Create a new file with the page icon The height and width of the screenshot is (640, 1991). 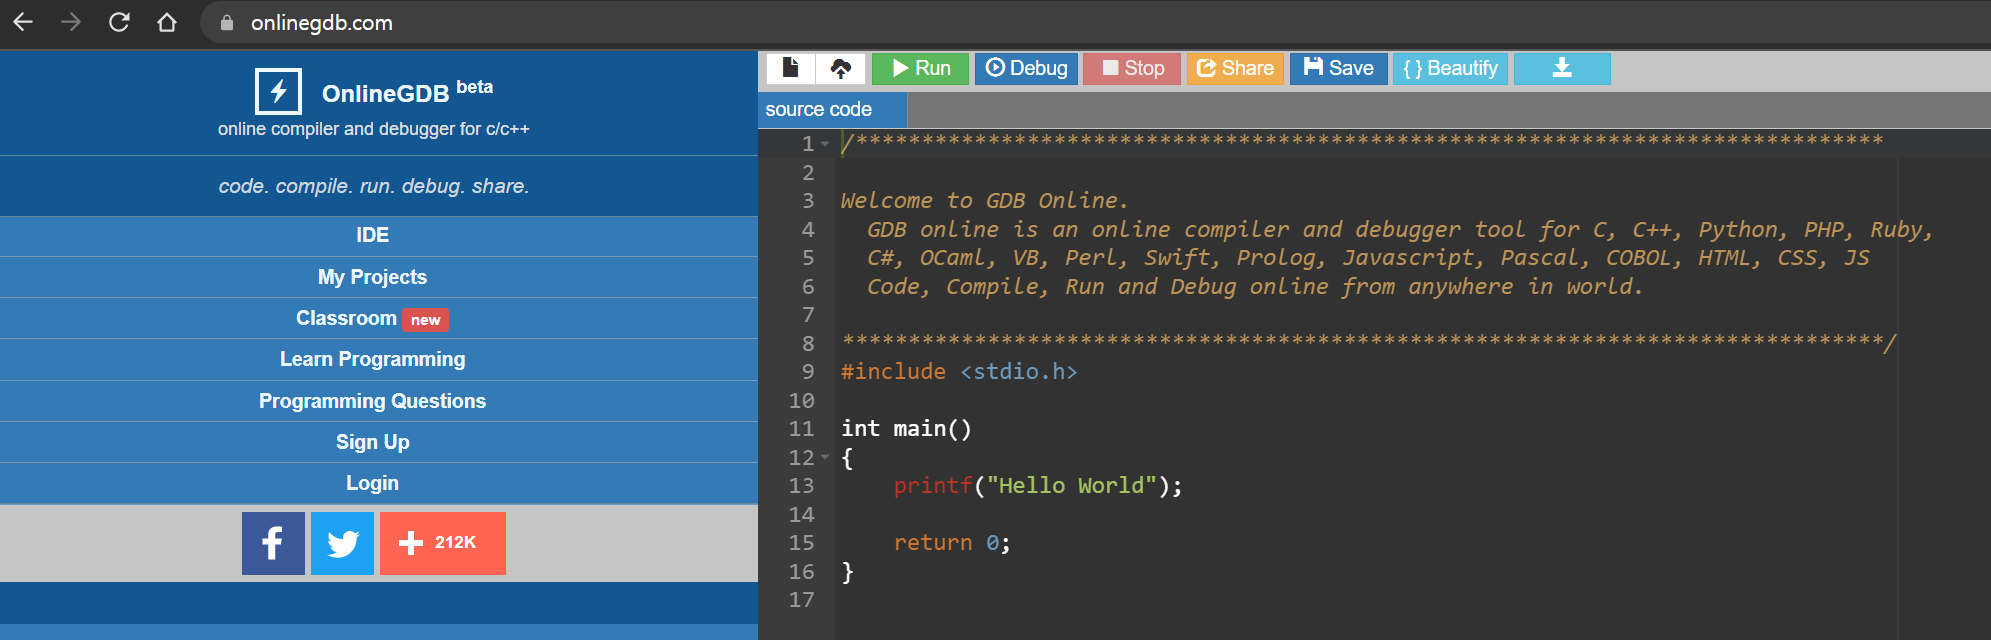(x=791, y=68)
